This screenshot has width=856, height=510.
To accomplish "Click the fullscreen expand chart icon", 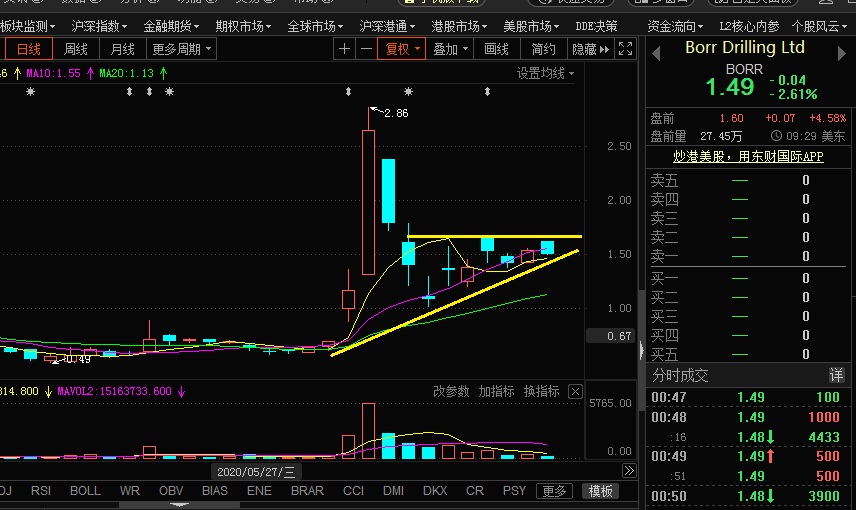I will [x=626, y=49].
